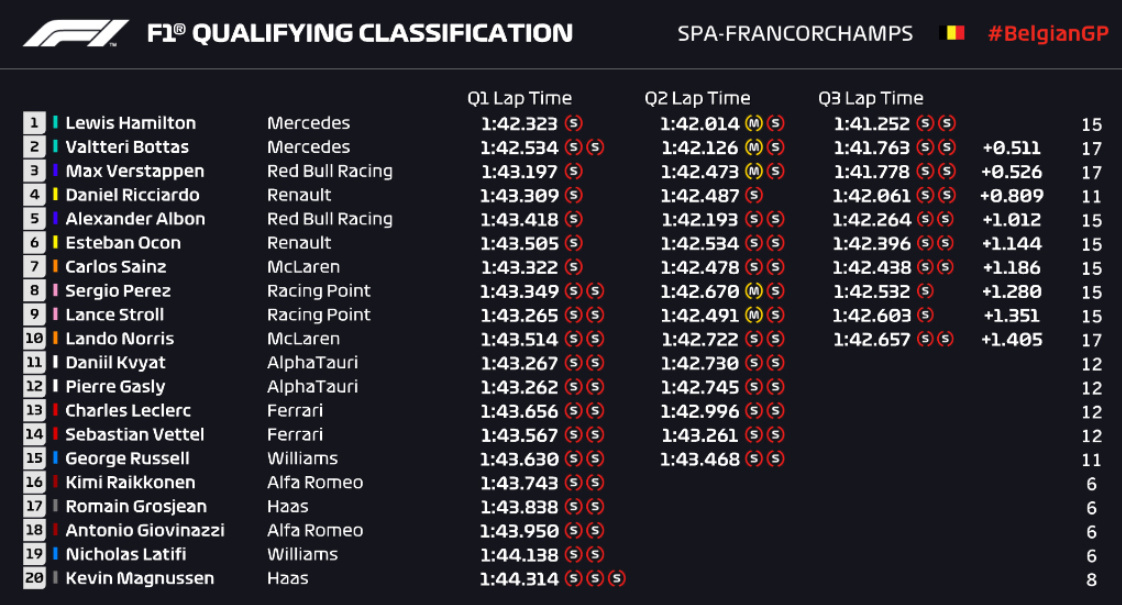This screenshot has width=1122, height=605.
Task: Click the position 1 number box
Action: coord(35,123)
